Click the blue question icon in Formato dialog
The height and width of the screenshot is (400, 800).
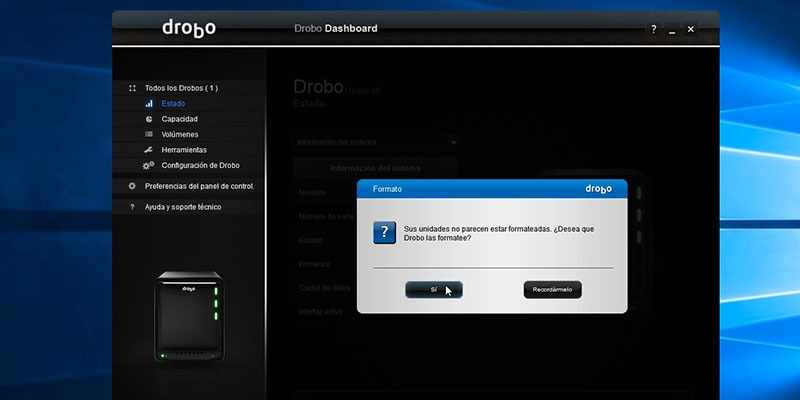[x=385, y=233]
